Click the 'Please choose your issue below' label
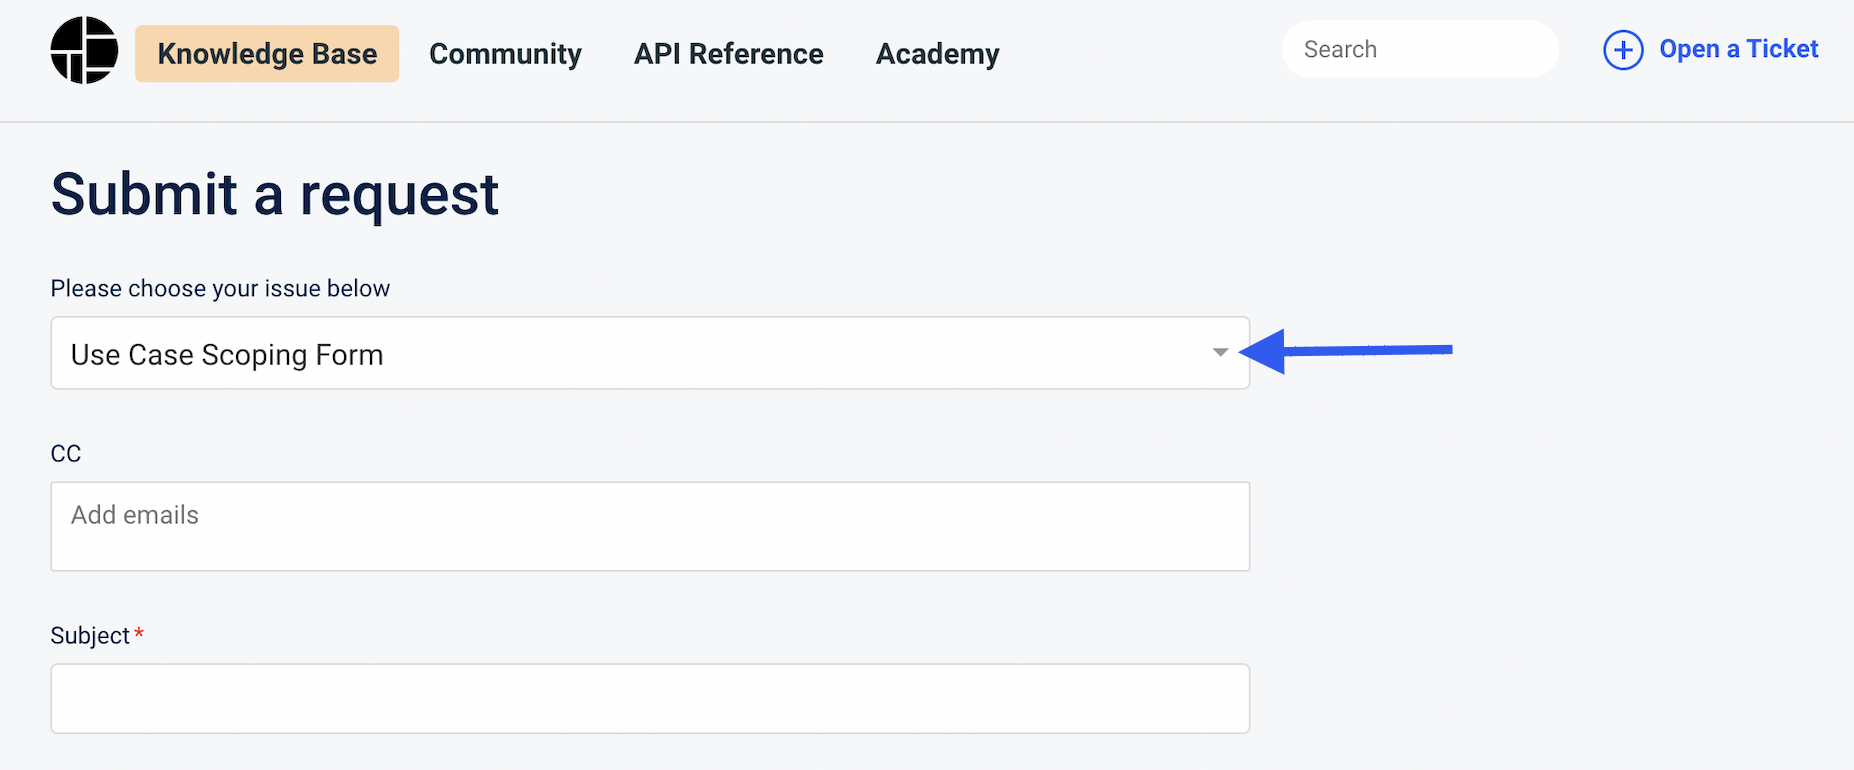 click(x=220, y=289)
